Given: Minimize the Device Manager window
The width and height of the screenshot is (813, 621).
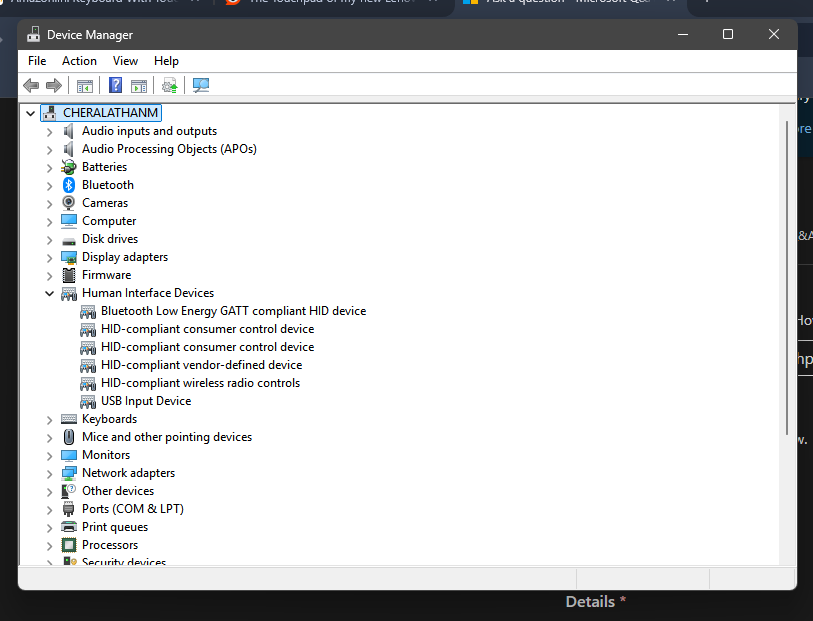Looking at the screenshot, I should click(x=683, y=34).
